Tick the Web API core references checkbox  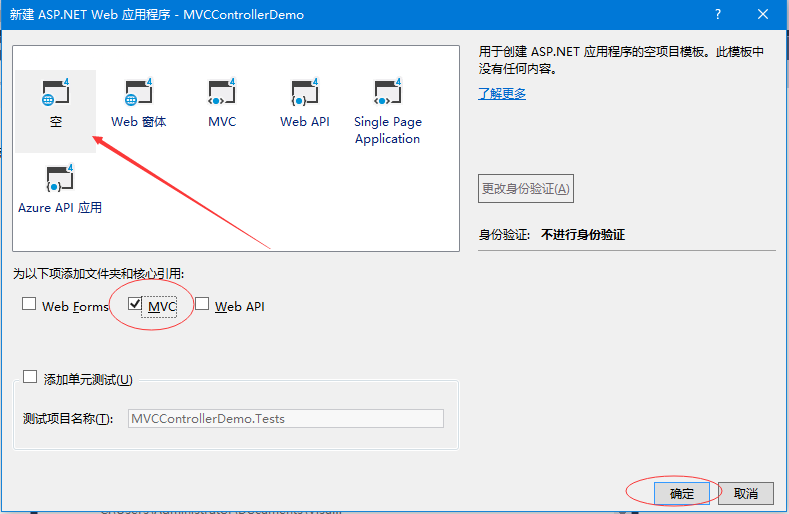202,305
